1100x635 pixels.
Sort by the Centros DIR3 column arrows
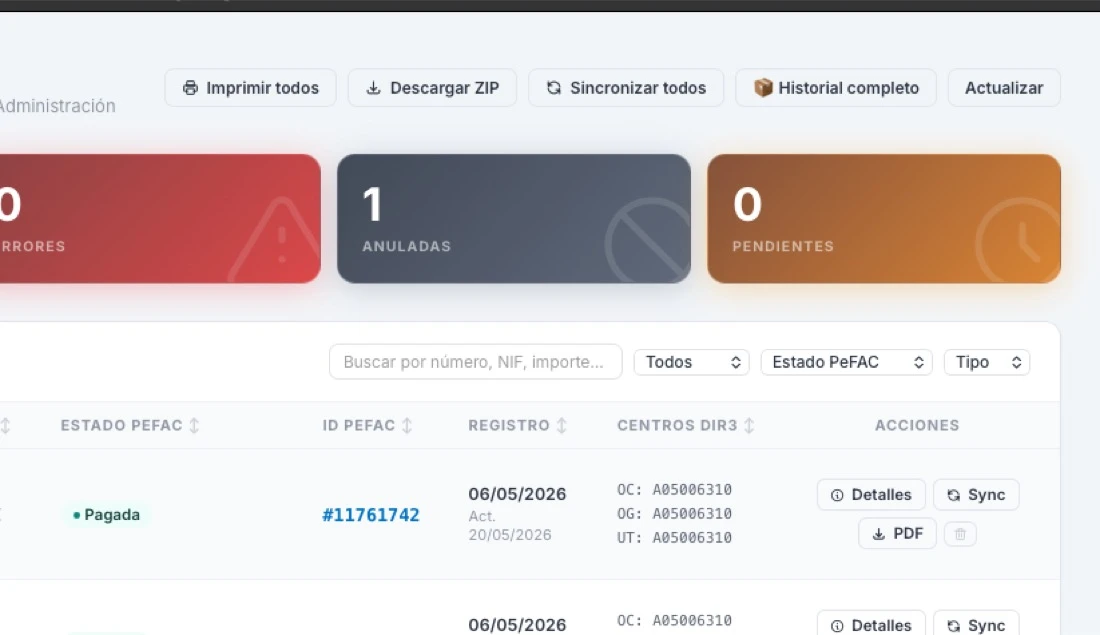click(x=749, y=425)
